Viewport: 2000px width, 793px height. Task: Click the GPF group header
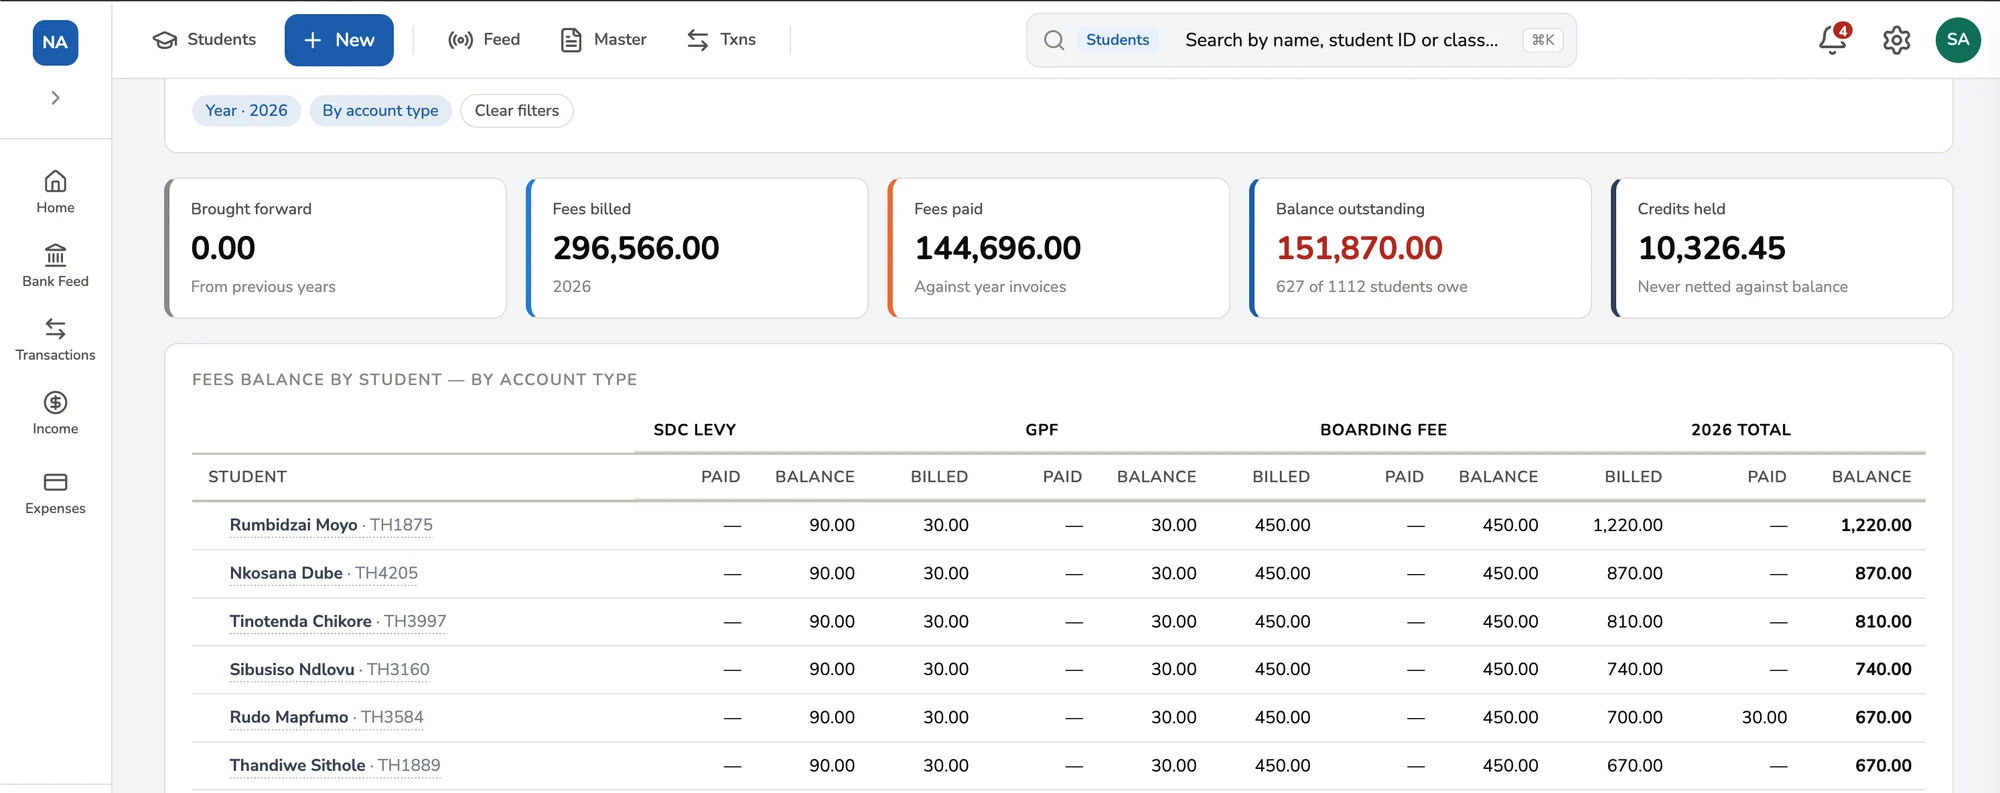click(1042, 430)
